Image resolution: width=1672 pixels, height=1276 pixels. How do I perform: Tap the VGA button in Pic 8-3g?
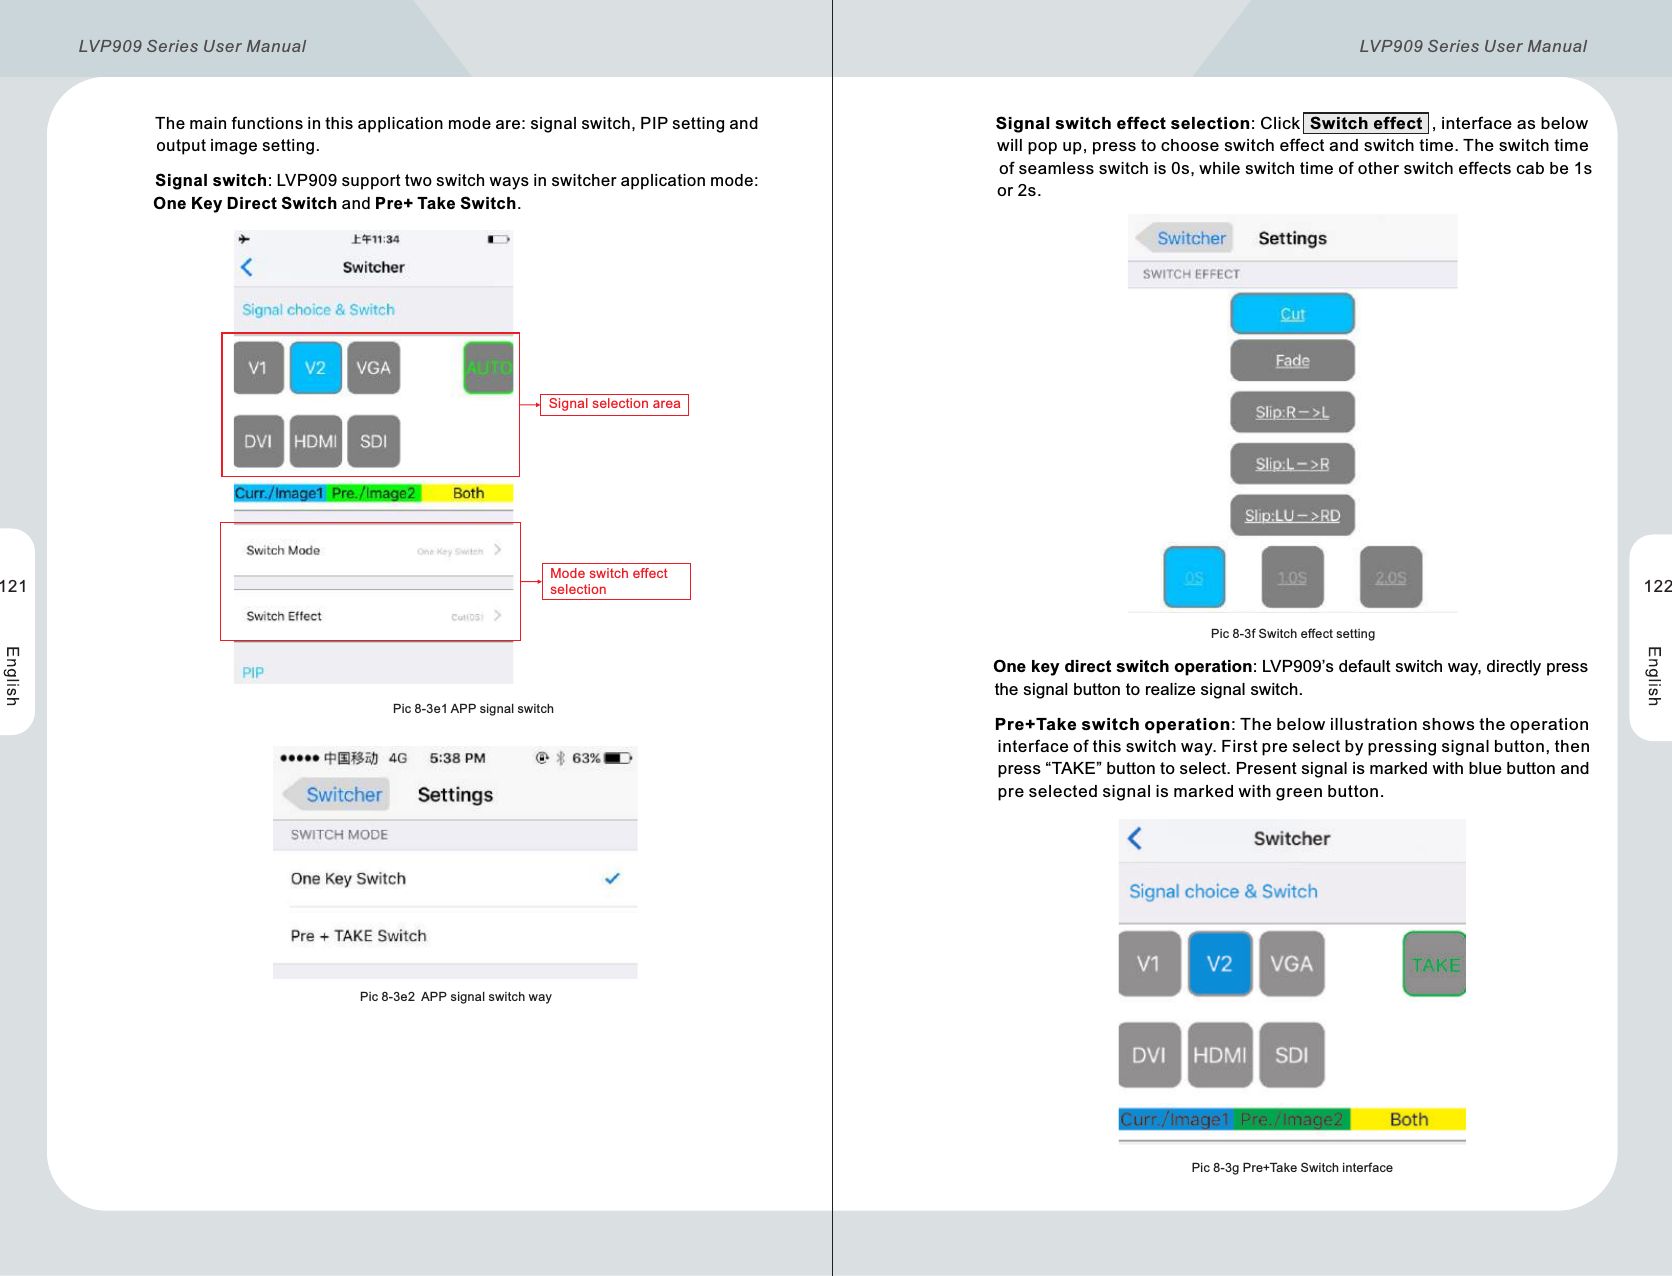click(1292, 964)
